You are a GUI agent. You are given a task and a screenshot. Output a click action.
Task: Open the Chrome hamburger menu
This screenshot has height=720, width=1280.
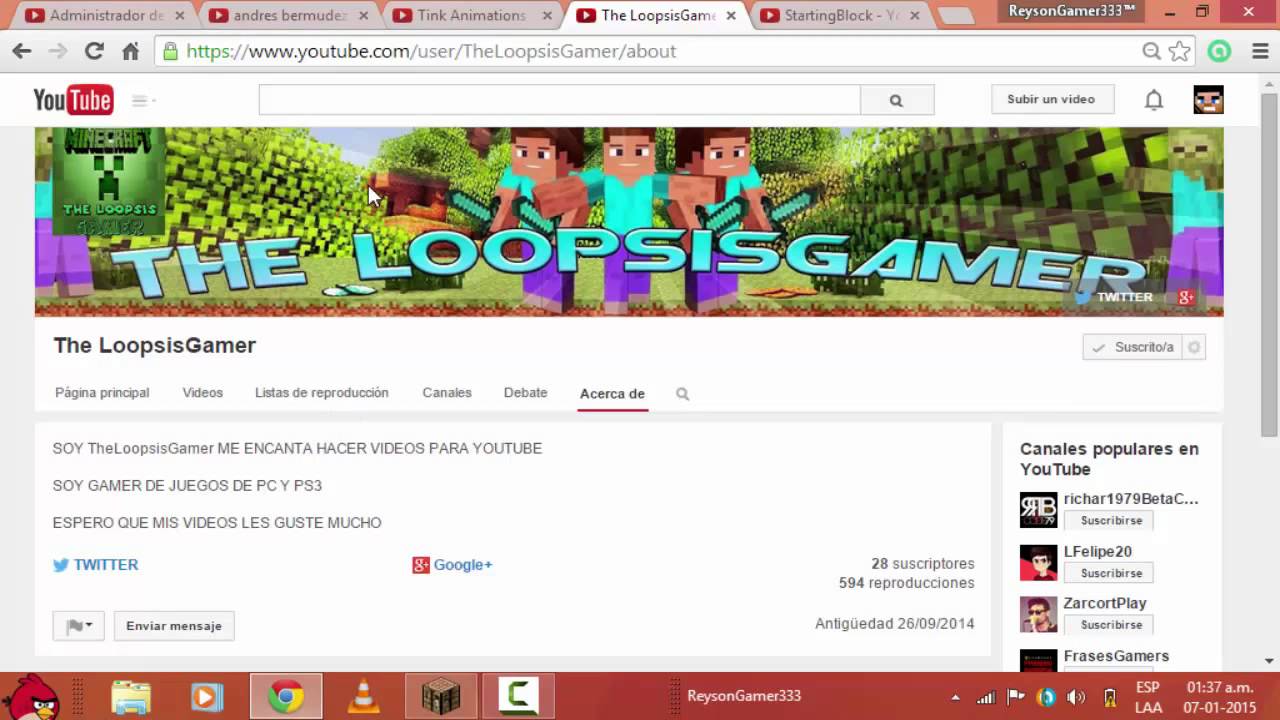point(1260,51)
